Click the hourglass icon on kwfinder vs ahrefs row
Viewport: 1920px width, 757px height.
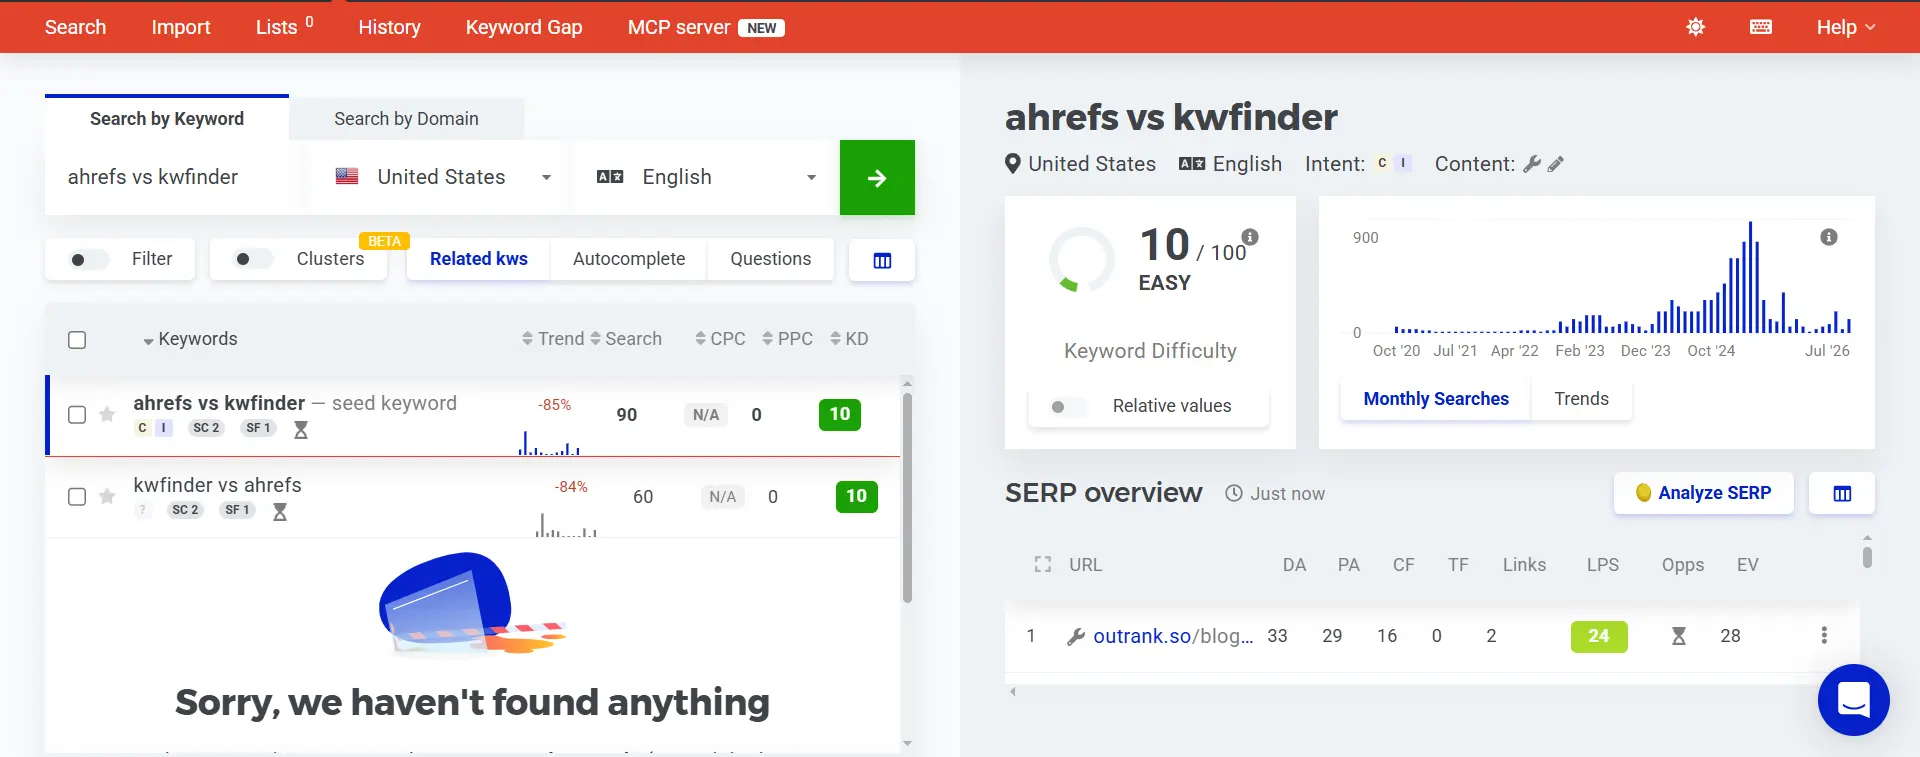point(280,511)
